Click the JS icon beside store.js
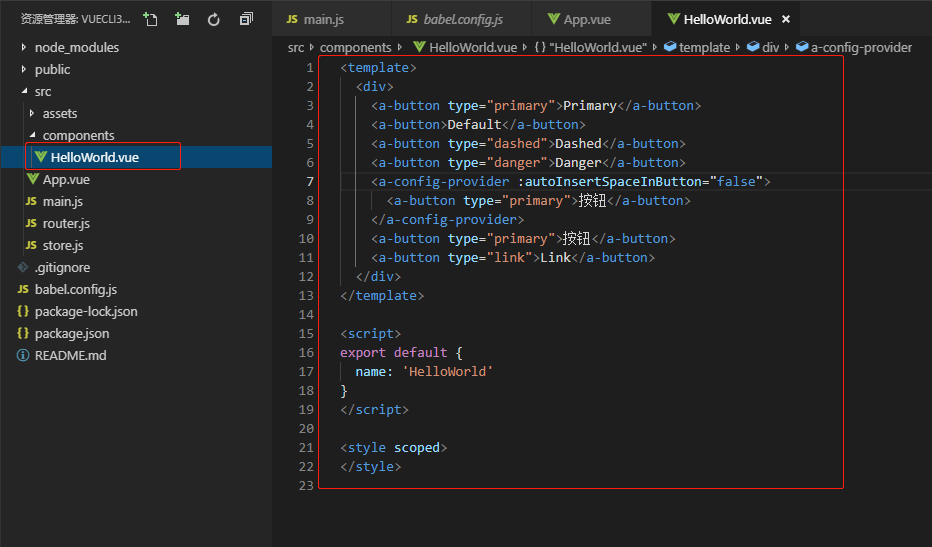The width and height of the screenshot is (932, 547). [31, 245]
